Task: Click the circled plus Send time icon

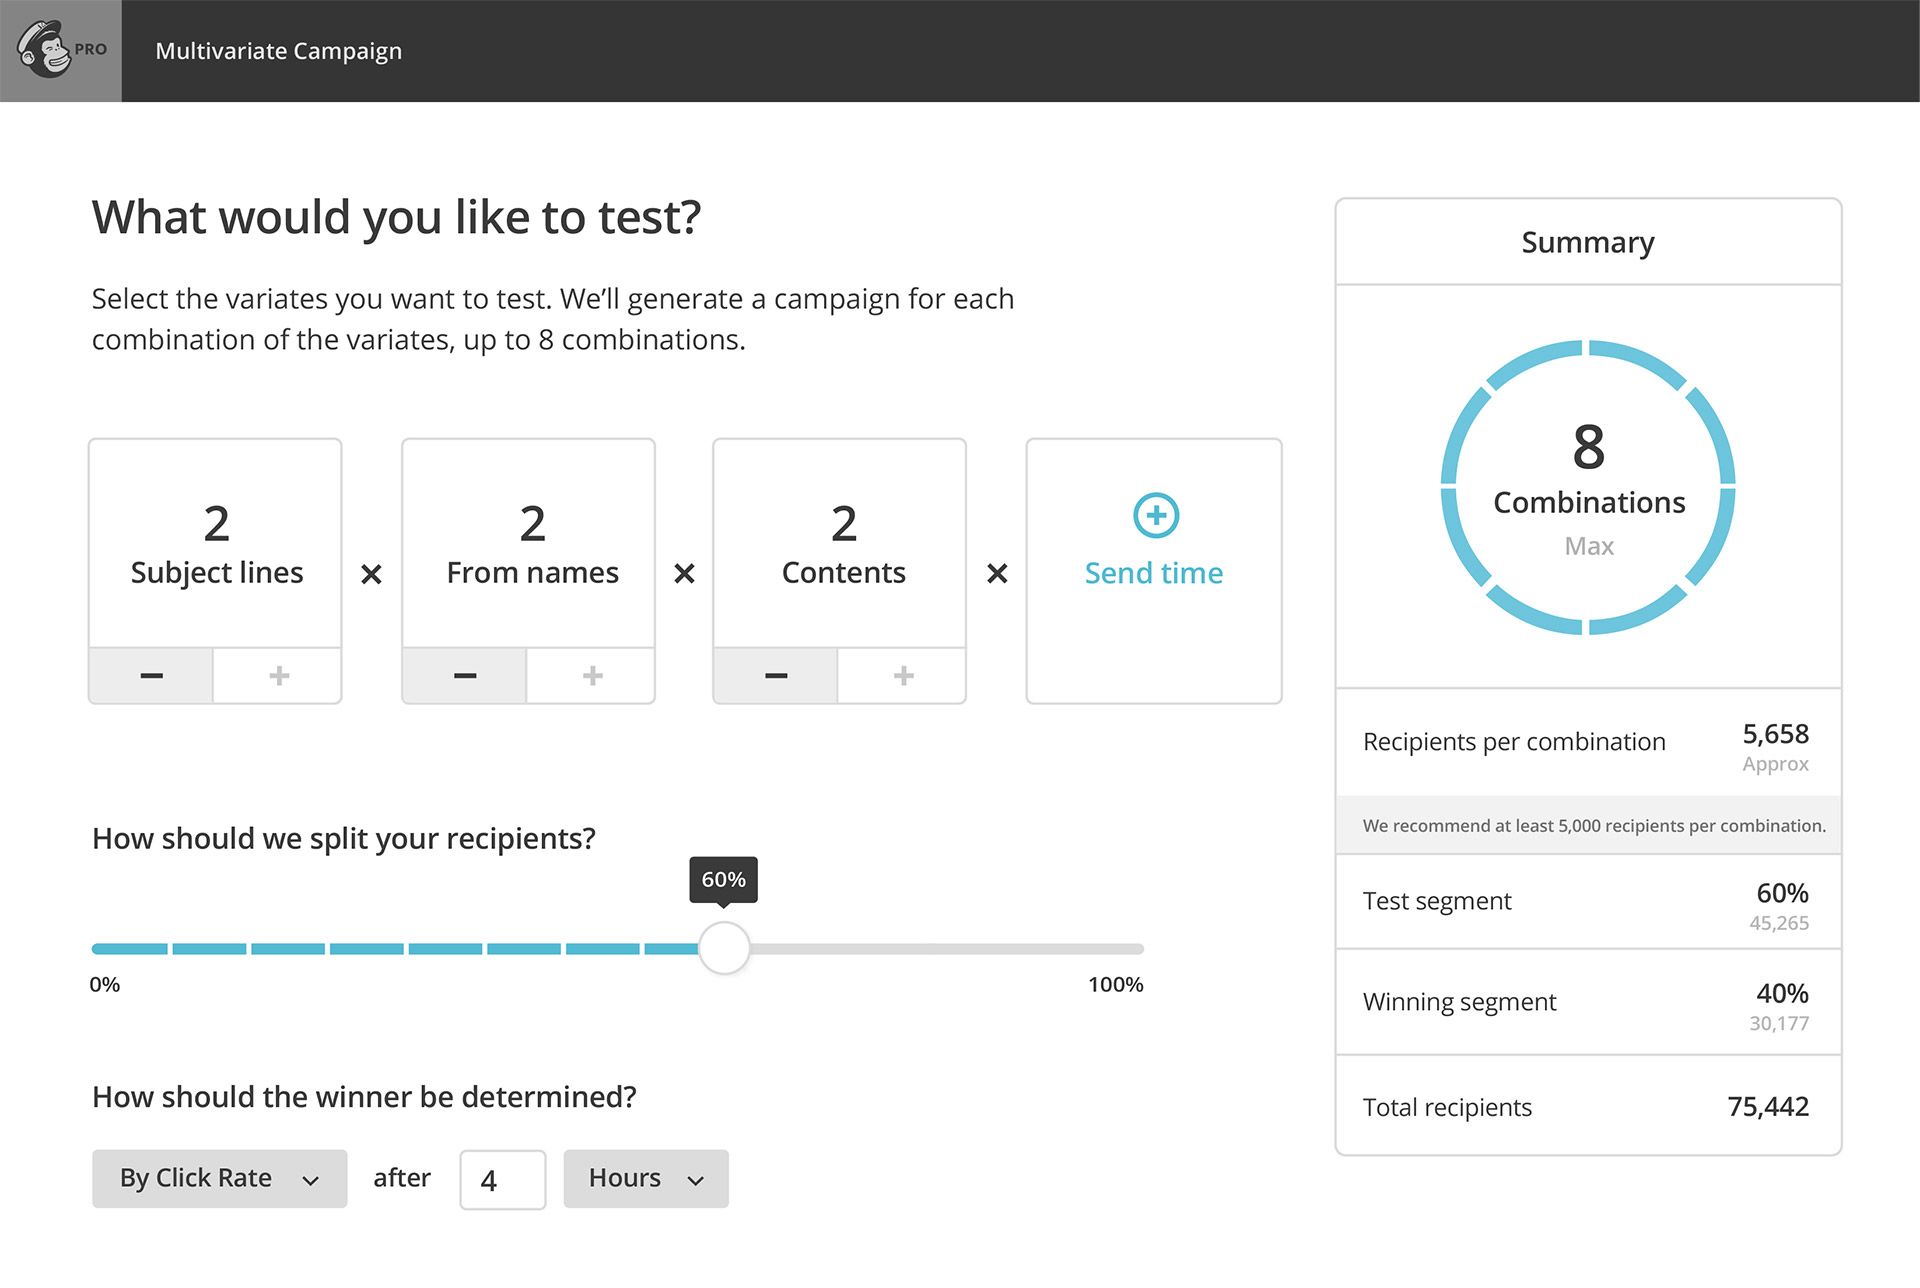Action: [x=1155, y=516]
